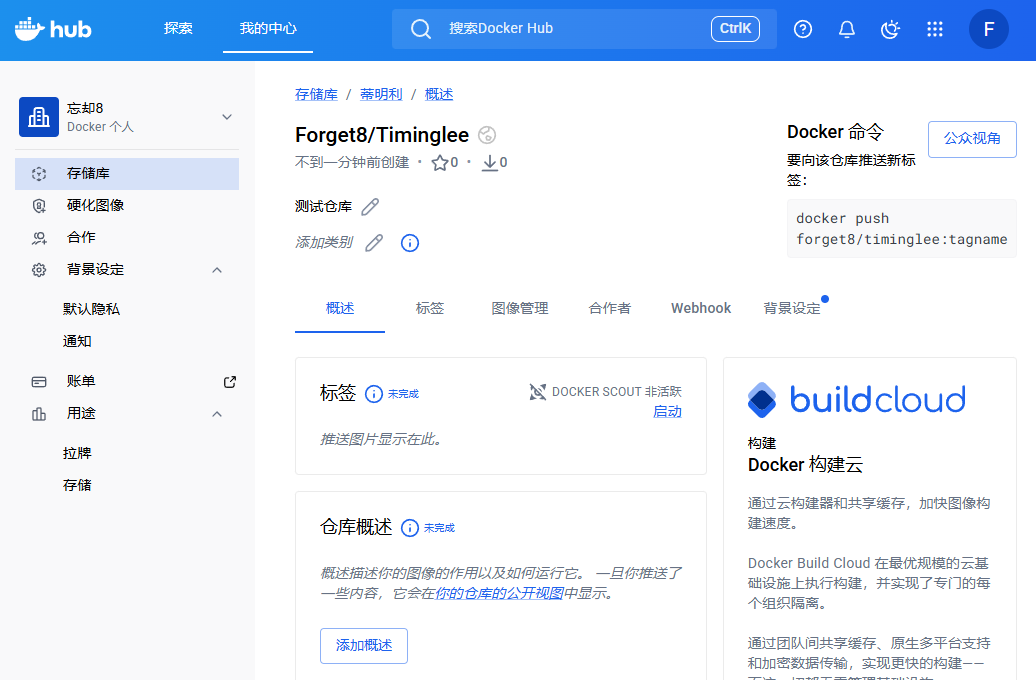1036x680 pixels.
Task: Click the 概述 breadcrumb link
Action: (x=439, y=94)
